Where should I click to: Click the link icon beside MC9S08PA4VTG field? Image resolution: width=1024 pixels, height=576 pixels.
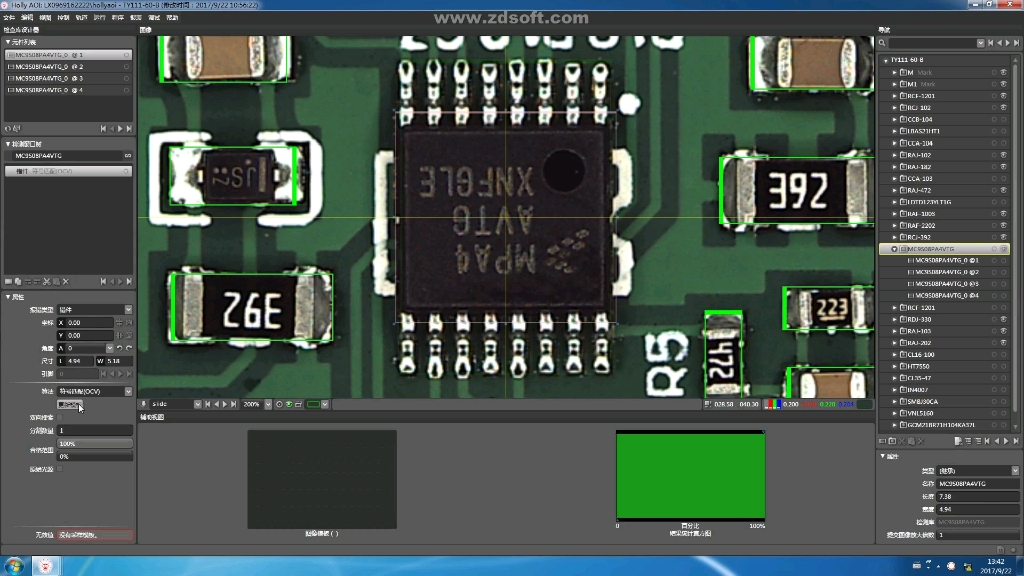[127, 156]
